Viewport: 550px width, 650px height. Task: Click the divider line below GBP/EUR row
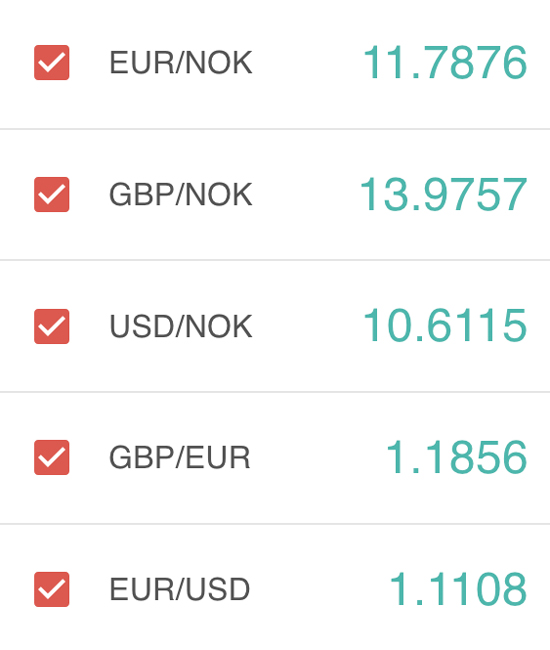[x=275, y=524]
